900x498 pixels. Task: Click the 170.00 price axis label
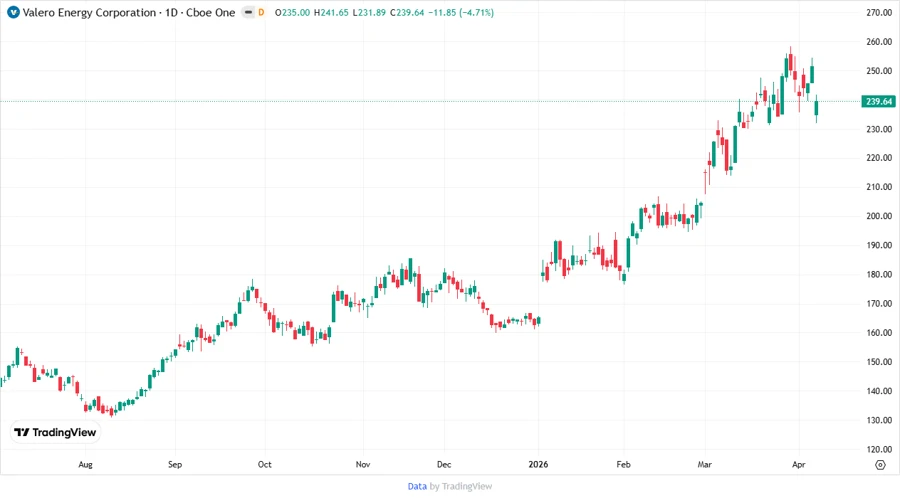[x=879, y=304]
